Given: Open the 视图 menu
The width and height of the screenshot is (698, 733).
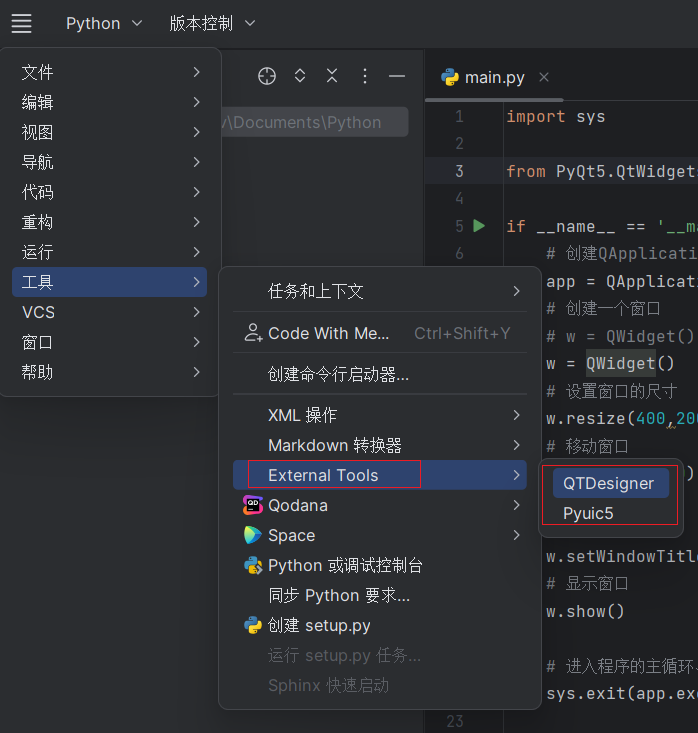Looking at the screenshot, I should [x=109, y=132].
